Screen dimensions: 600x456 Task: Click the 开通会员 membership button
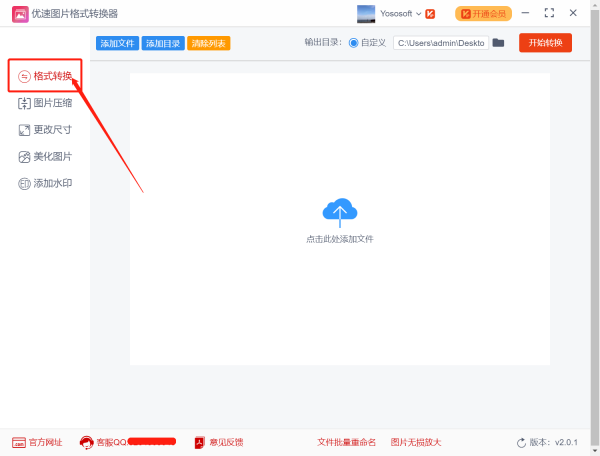point(483,14)
